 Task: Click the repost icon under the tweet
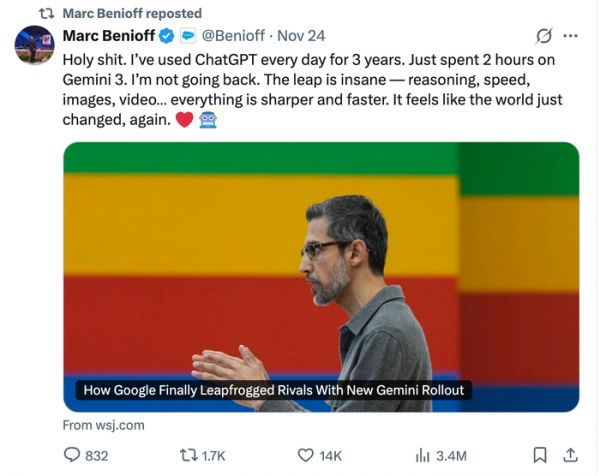coord(187,455)
